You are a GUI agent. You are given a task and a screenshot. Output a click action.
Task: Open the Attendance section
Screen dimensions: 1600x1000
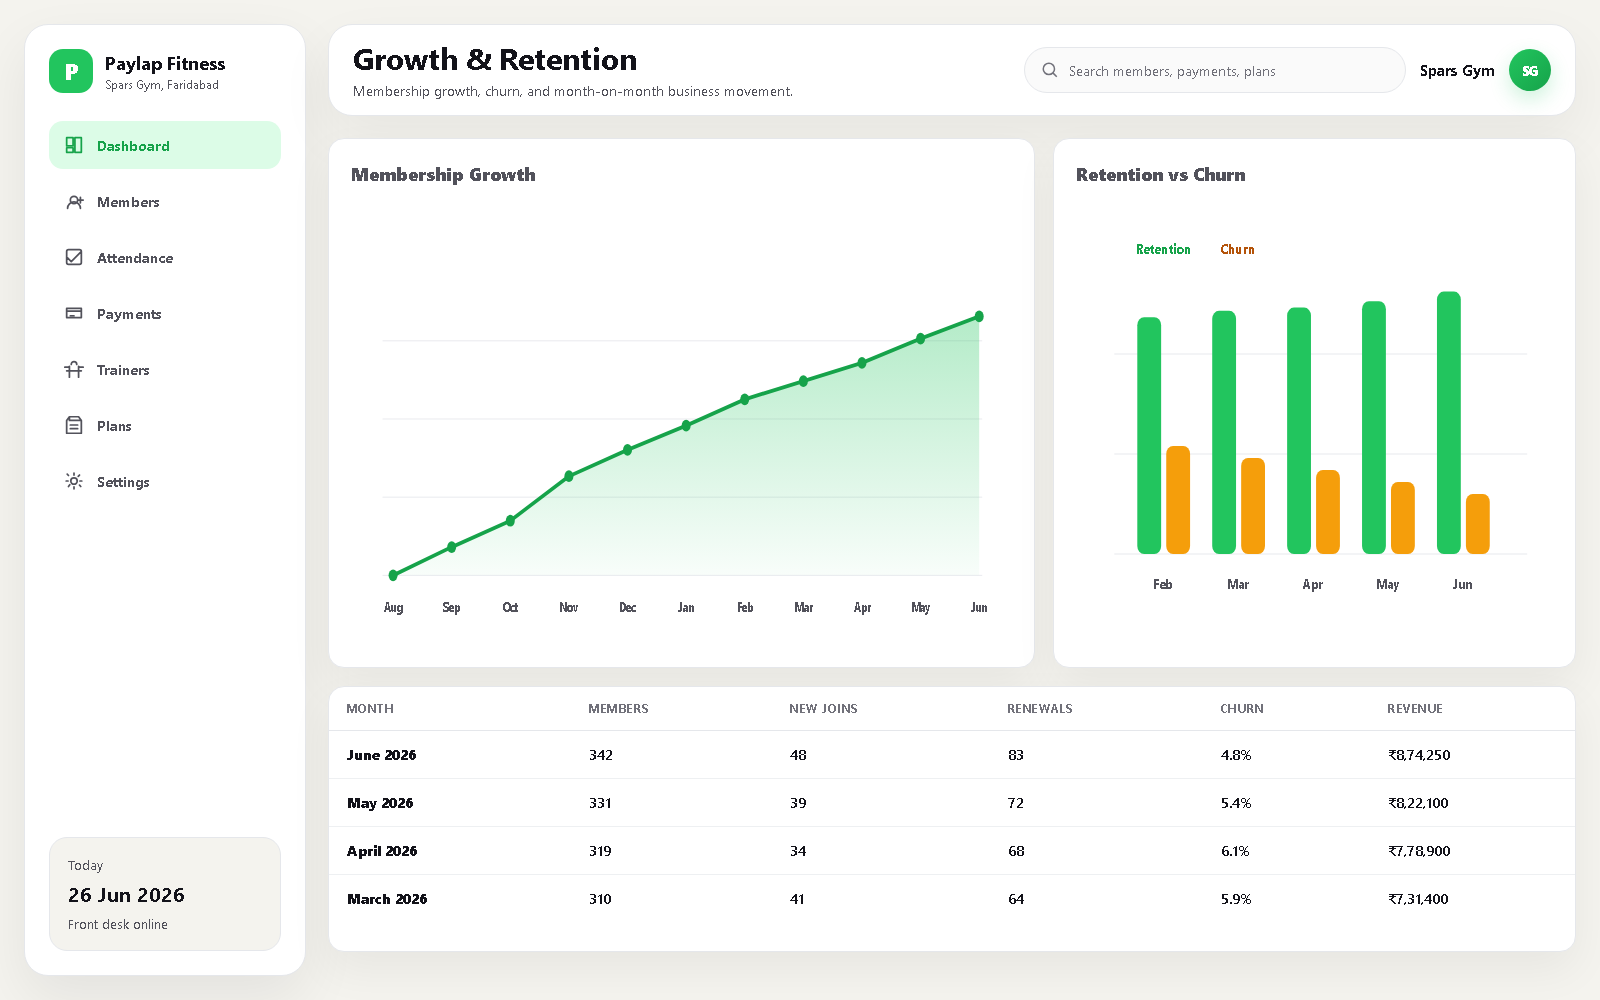[x=165, y=257]
